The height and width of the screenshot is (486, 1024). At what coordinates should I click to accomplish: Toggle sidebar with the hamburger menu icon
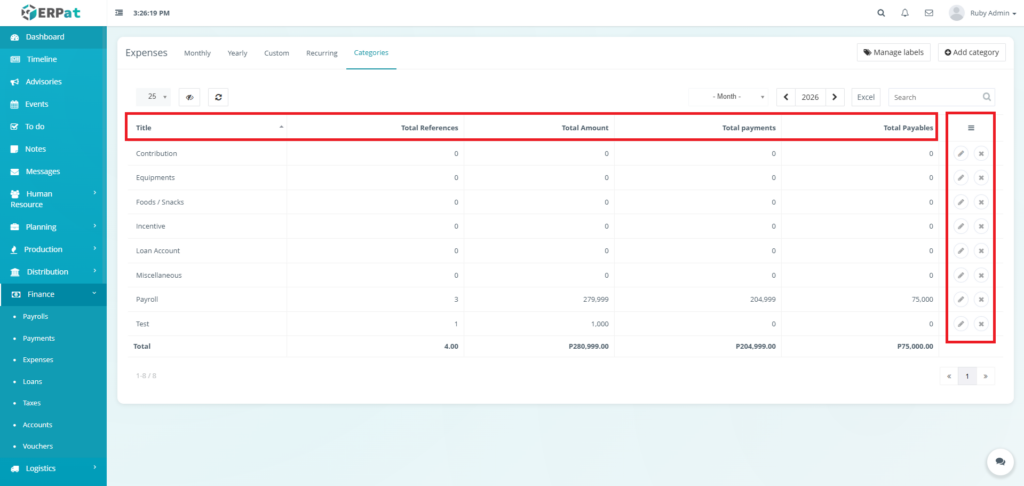tap(120, 13)
